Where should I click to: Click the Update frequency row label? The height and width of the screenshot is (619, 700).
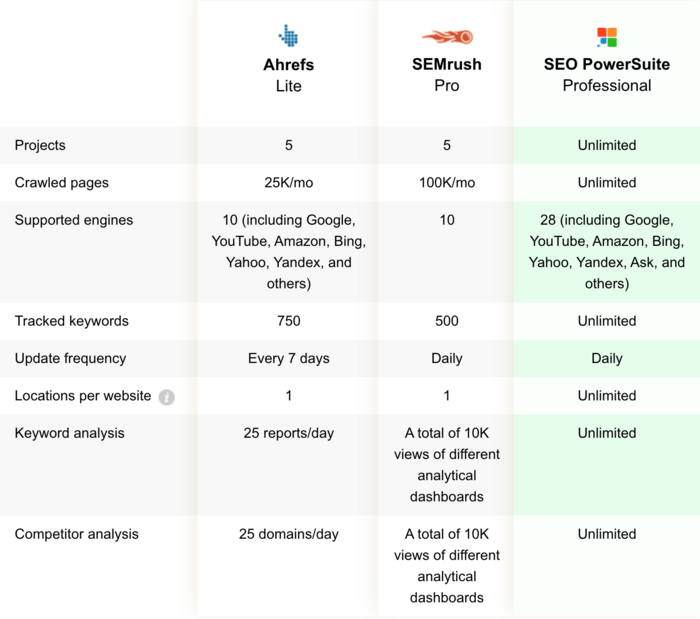pyautogui.click(x=72, y=358)
